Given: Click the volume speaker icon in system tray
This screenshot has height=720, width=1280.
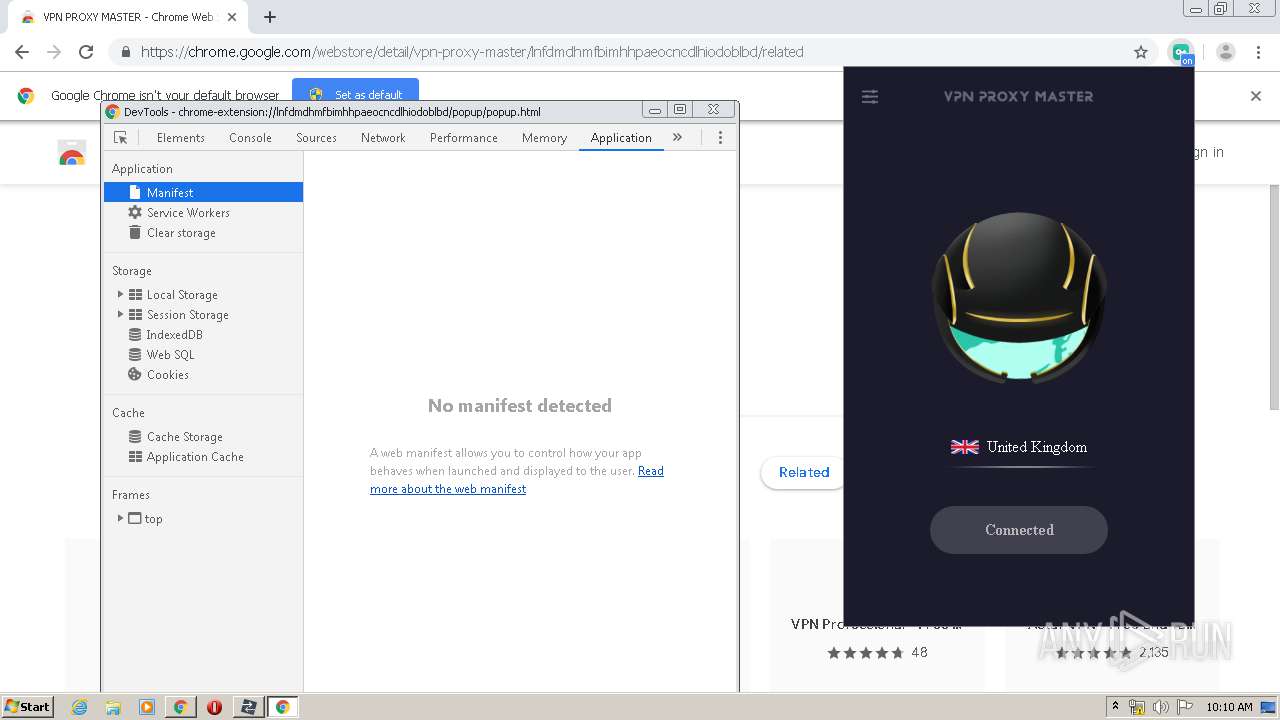Looking at the screenshot, I should [1161, 707].
